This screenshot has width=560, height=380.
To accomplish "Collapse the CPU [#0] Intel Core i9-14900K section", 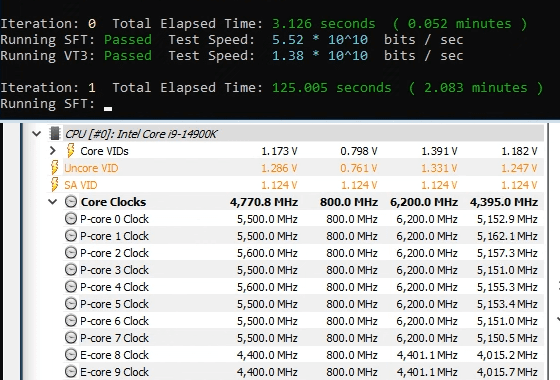I will (36, 134).
